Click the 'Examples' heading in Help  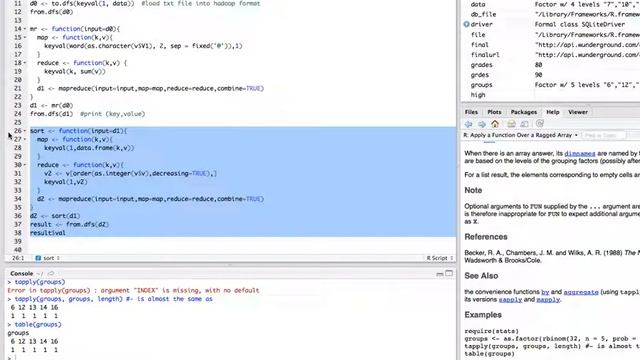point(483,315)
